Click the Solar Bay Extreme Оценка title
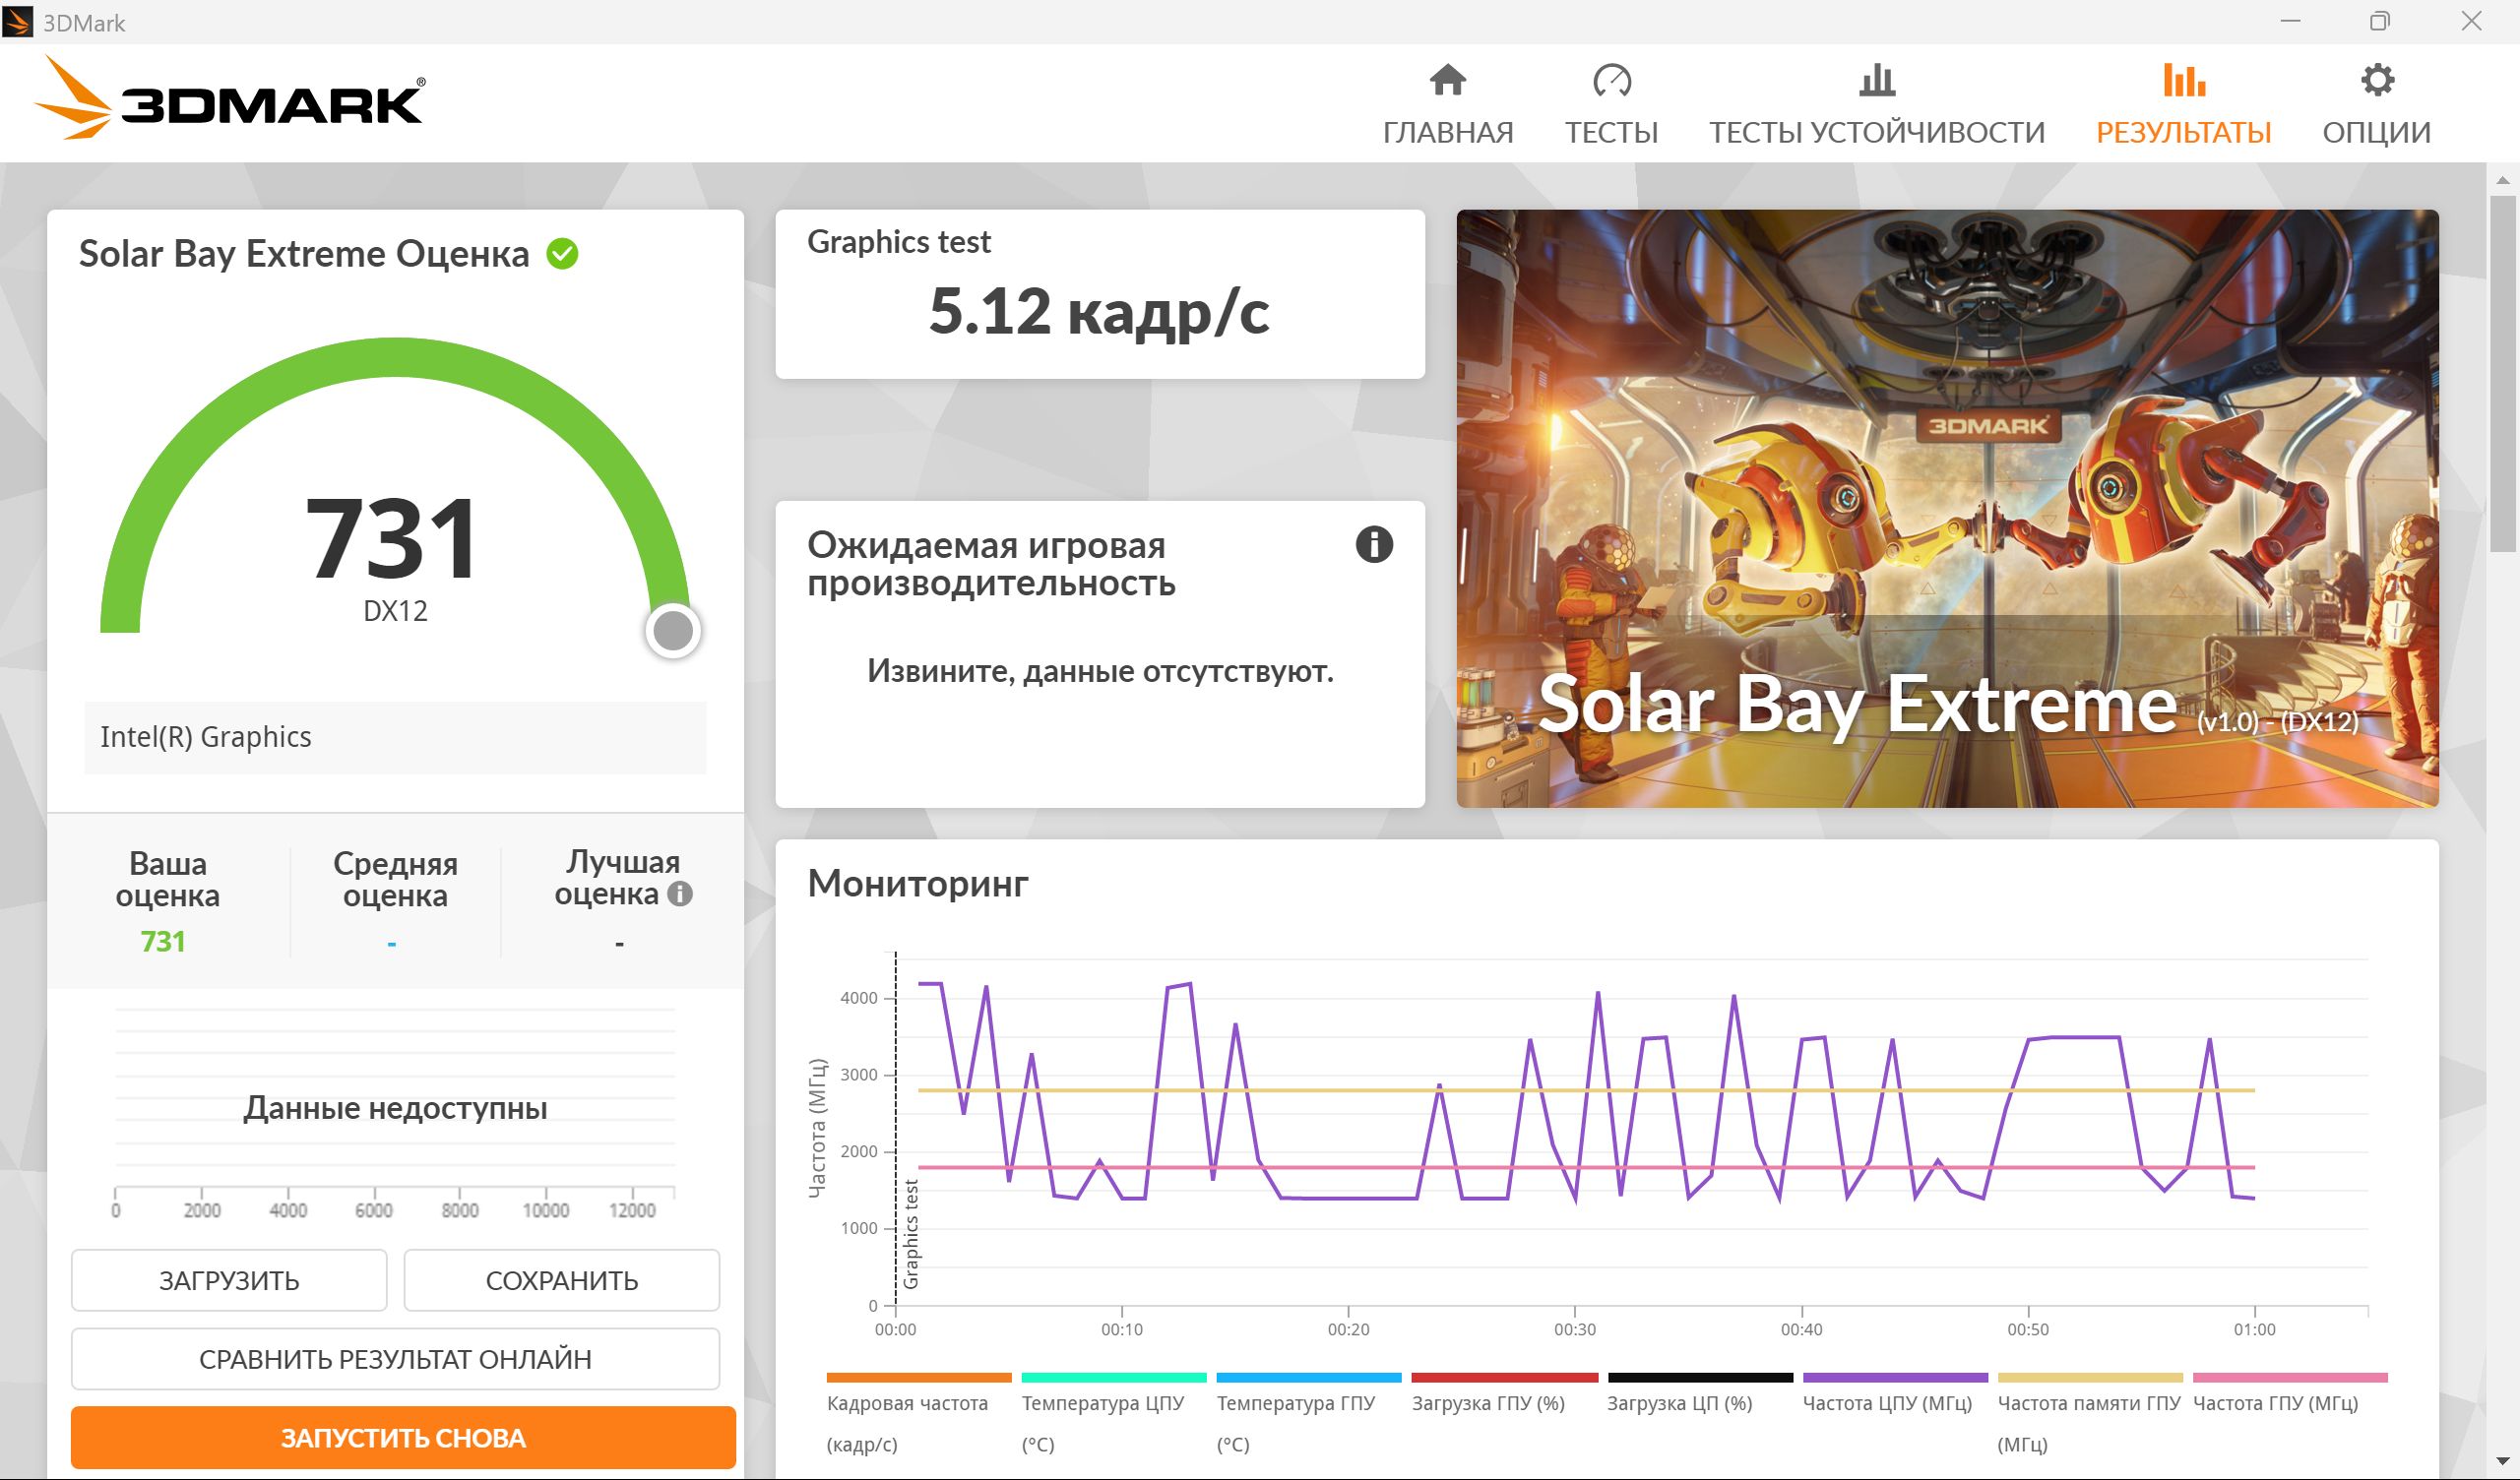The image size is (2520, 1480). pos(304,254)
